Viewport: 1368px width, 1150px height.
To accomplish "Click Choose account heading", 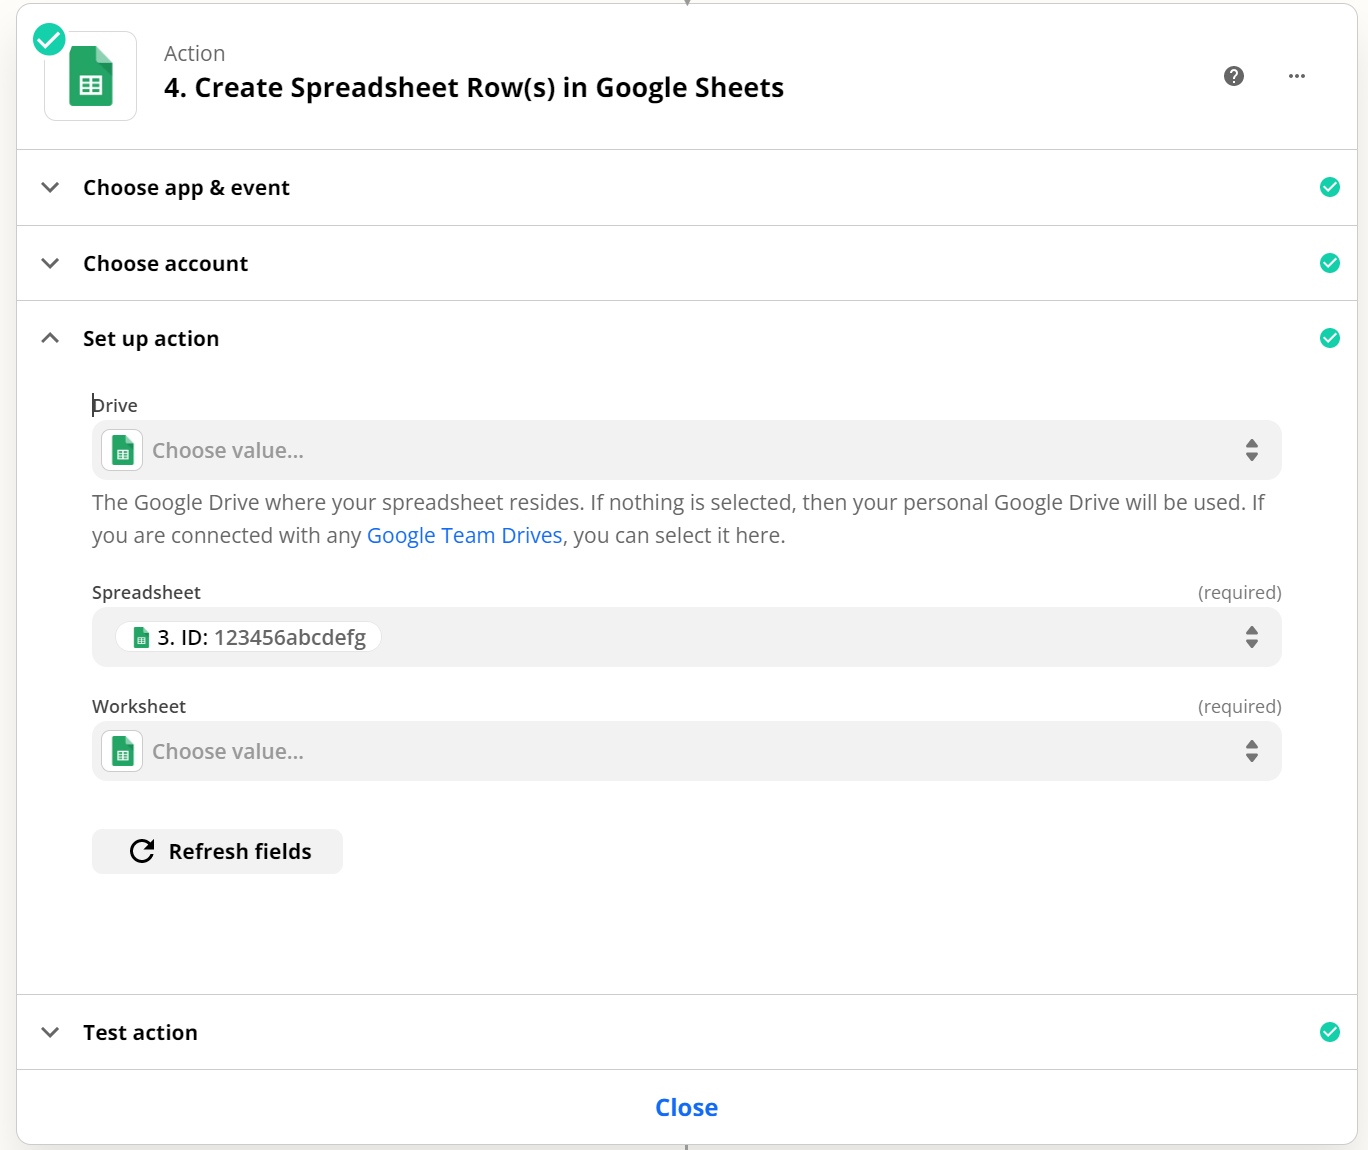I will pos(165,263).
